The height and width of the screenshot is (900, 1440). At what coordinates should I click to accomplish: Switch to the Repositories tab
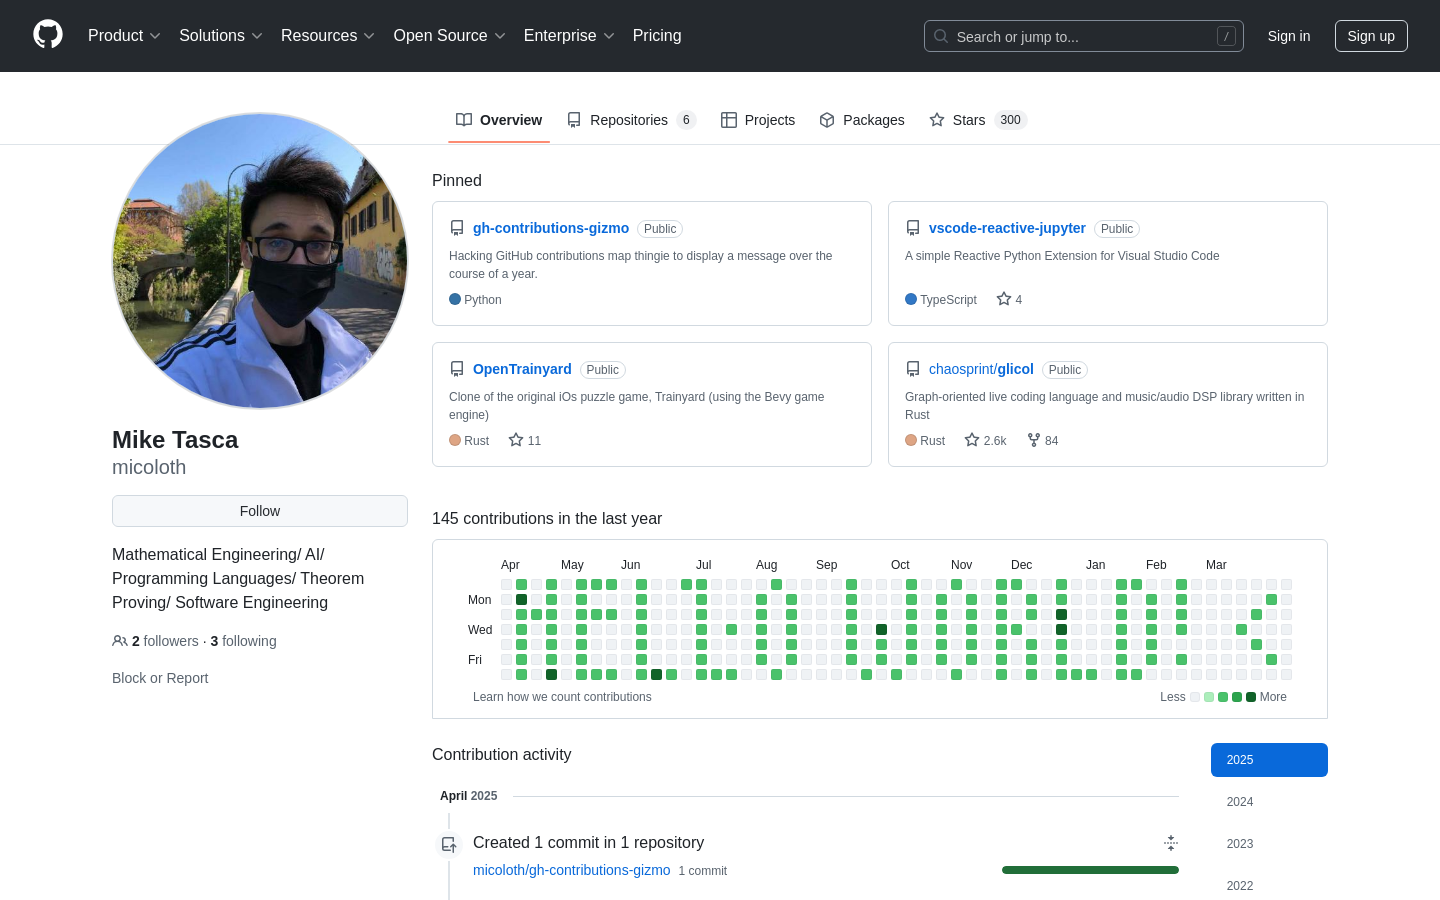[631, 120]
